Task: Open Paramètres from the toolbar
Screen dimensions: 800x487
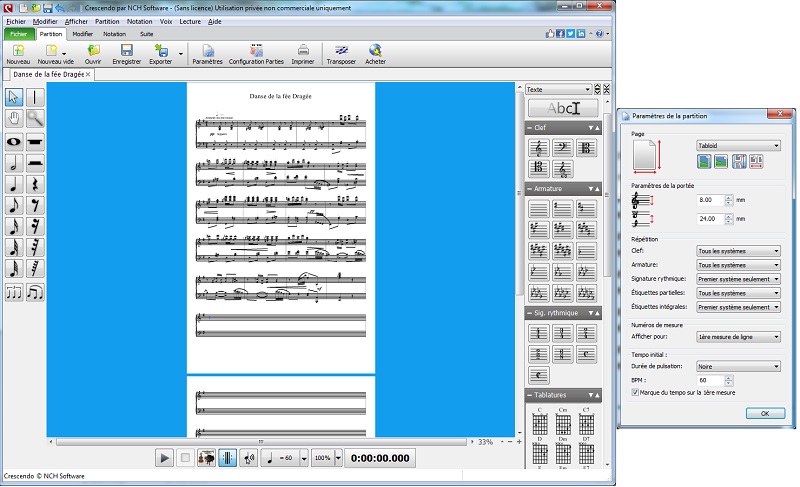Action: [207, 54]
